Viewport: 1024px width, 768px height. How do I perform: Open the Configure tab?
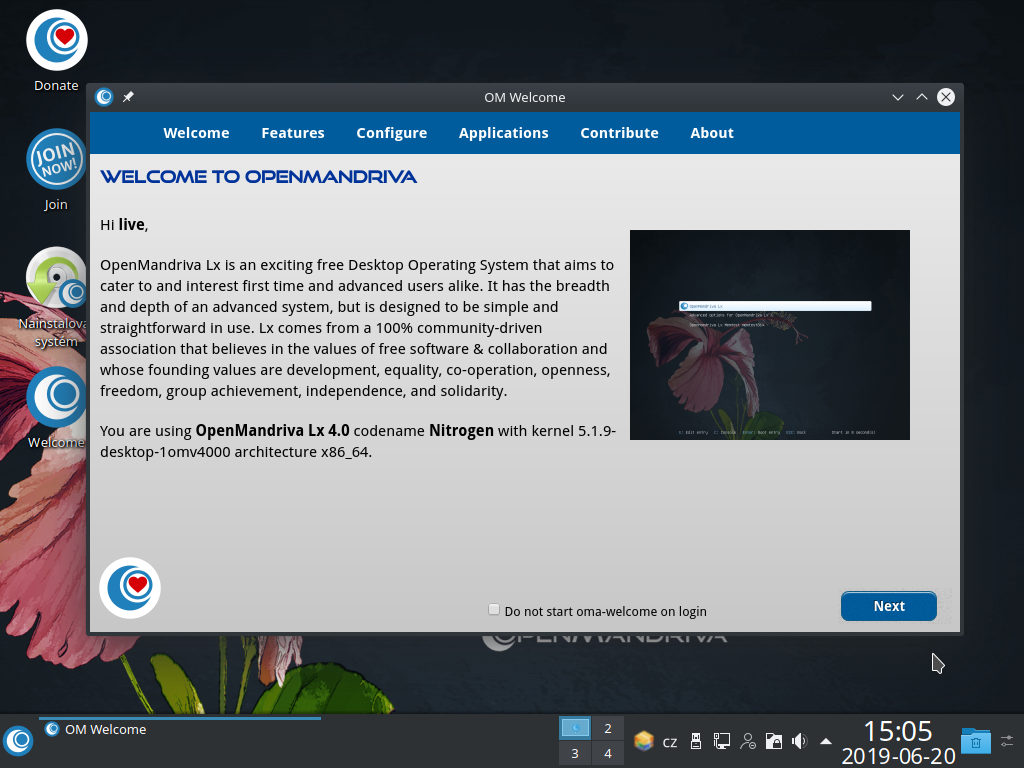pos(391,133)
